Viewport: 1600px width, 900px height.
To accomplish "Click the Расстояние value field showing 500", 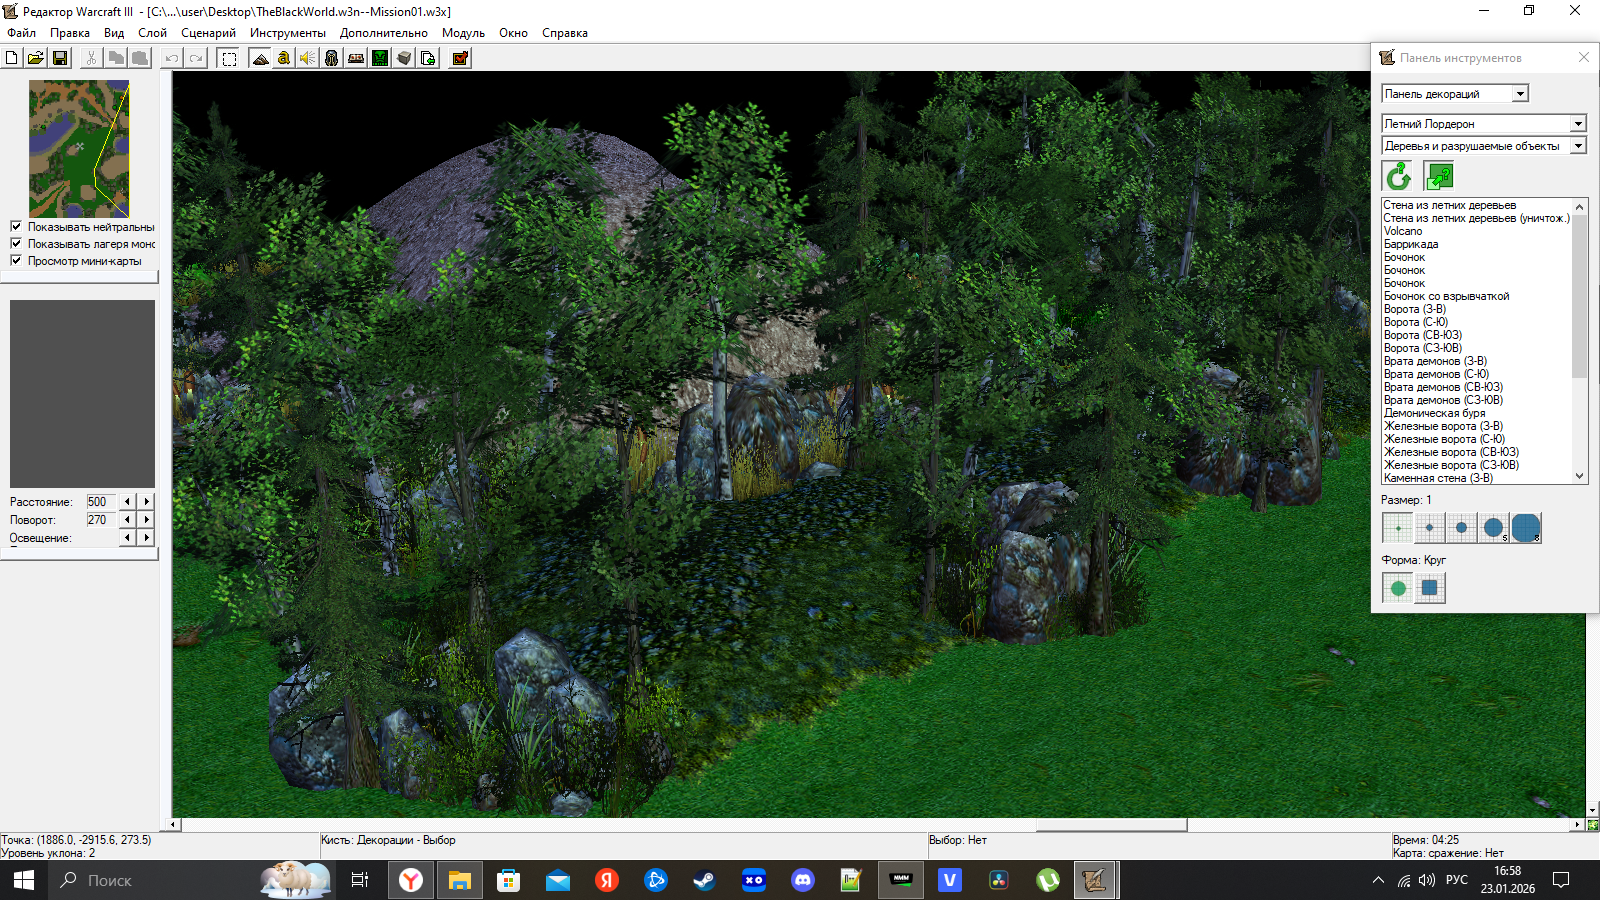I will click(101, 502).
